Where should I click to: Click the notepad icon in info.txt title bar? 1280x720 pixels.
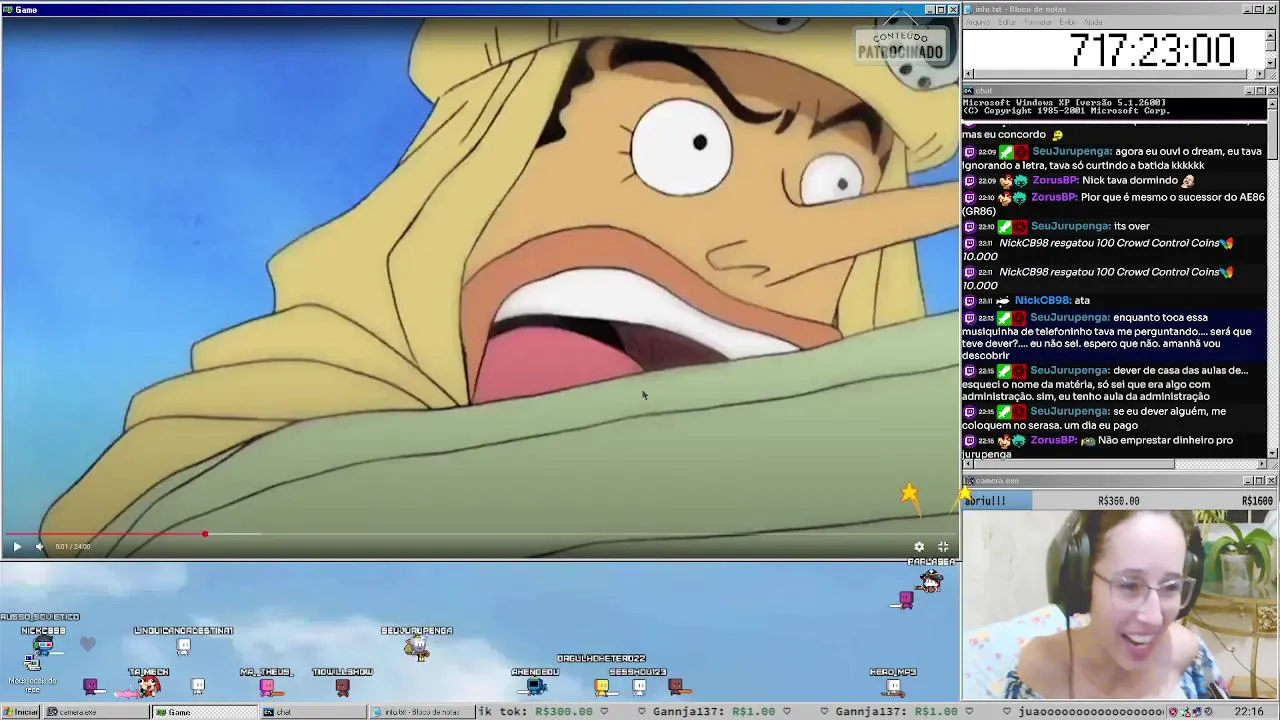[x=969, y=9]
